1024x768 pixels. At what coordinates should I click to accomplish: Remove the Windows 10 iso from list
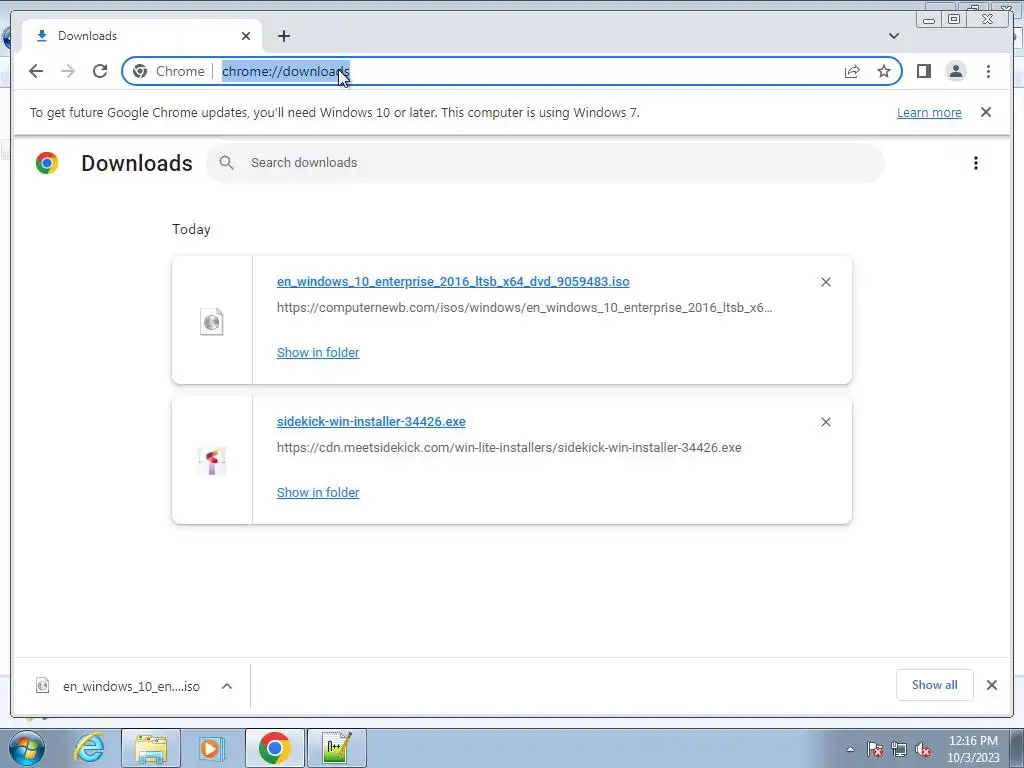[x=825, y=282]
